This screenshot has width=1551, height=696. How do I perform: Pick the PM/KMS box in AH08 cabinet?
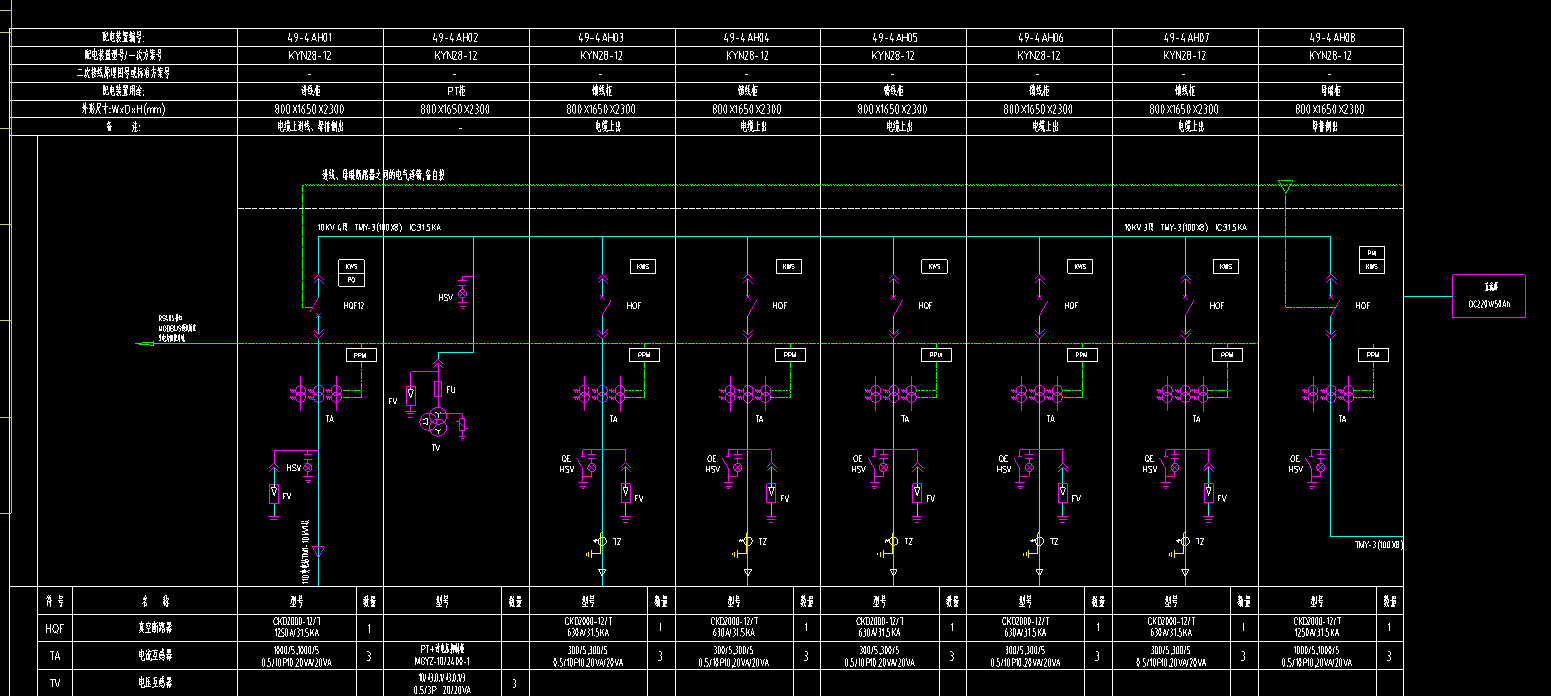1372,260
